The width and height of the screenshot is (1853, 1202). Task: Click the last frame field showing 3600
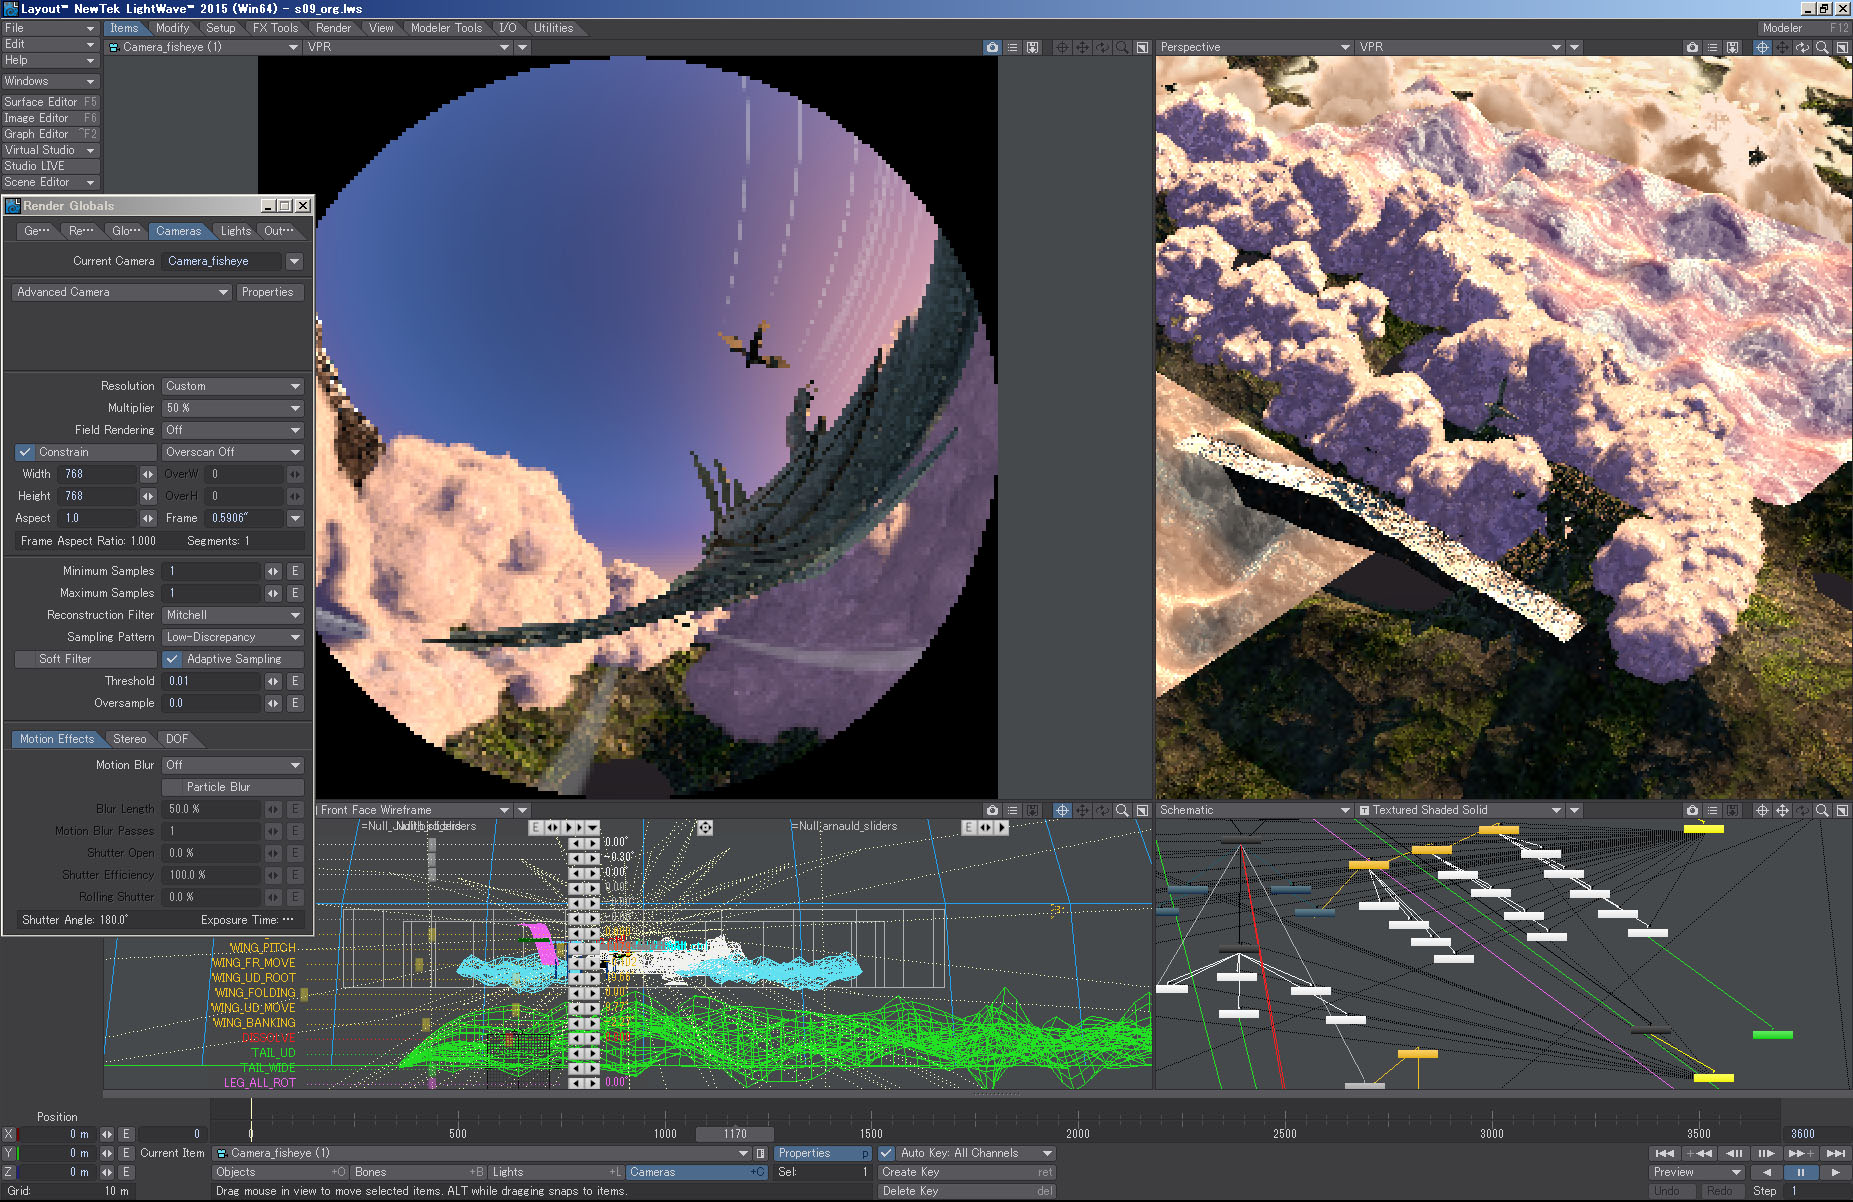click(1815, 1134)
